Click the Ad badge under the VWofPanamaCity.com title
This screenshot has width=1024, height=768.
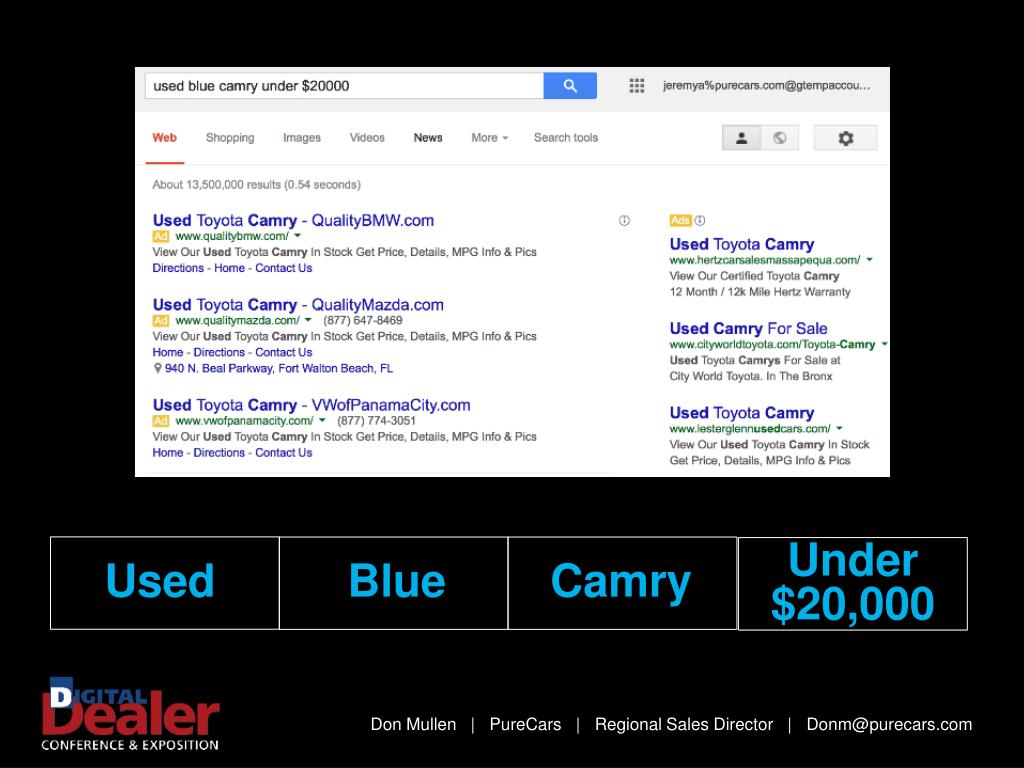[x=161, y=421]
